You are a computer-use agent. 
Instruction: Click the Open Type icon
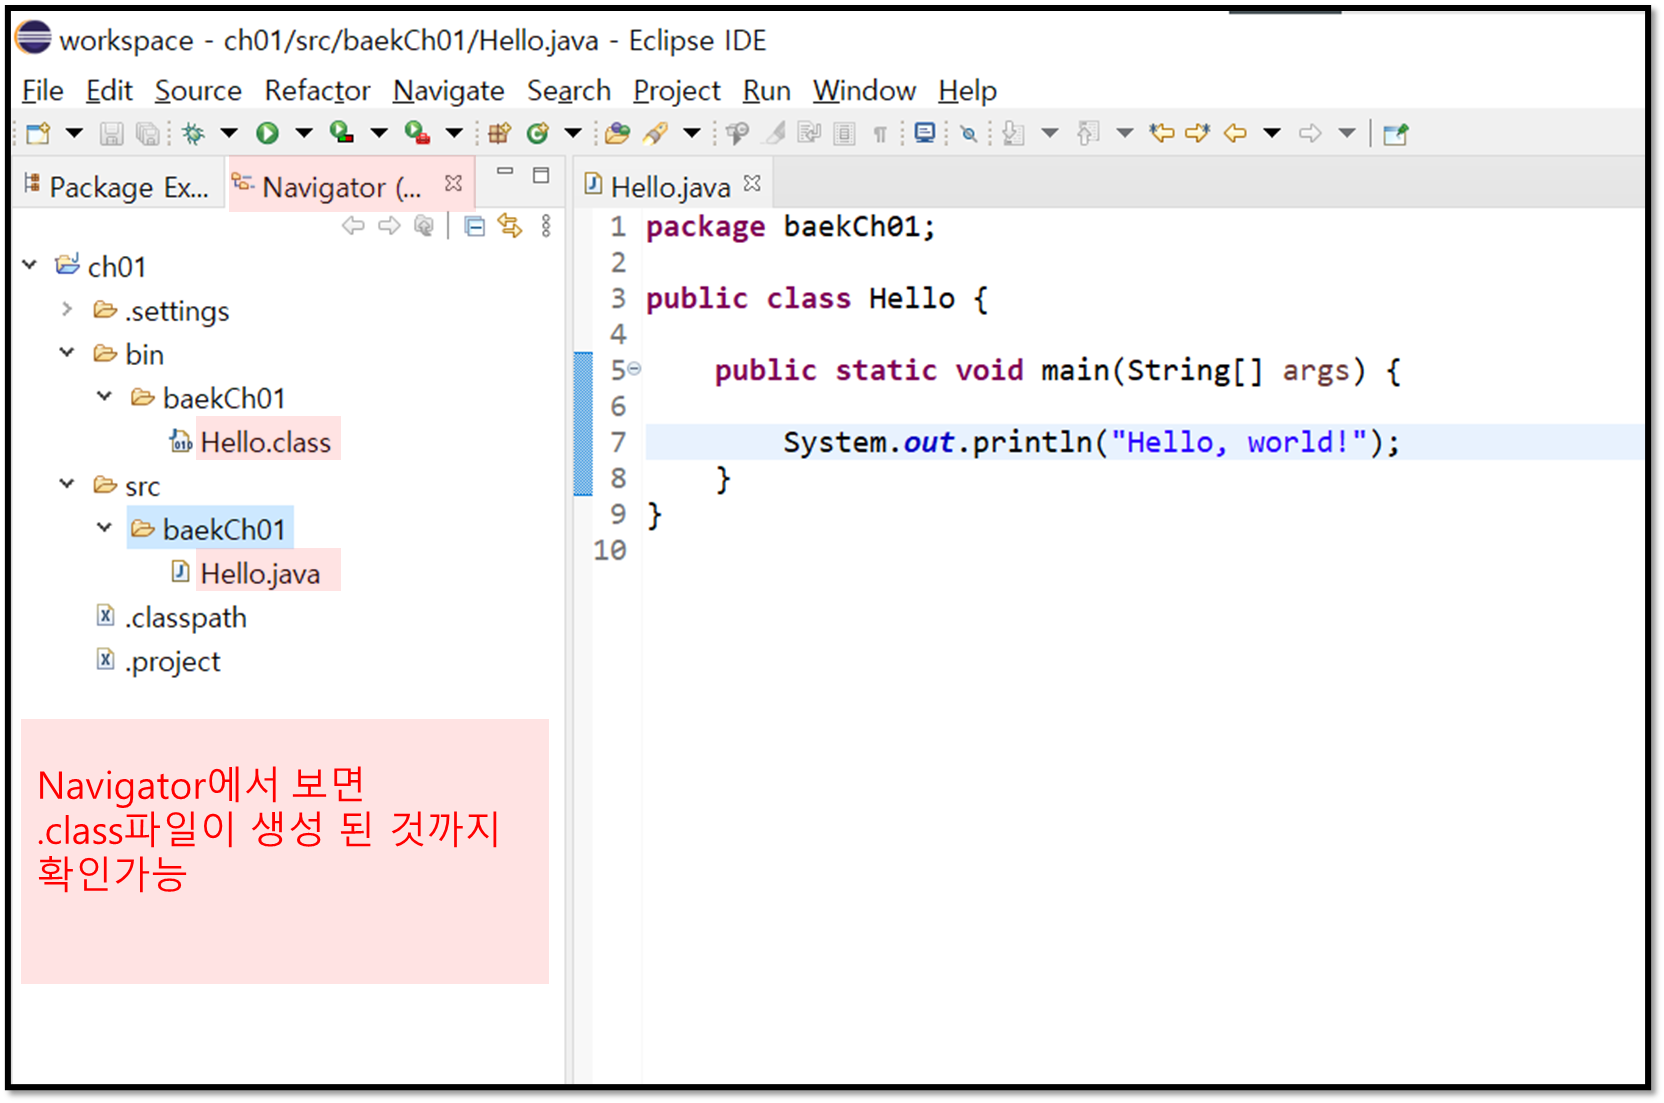coord(618,133)
